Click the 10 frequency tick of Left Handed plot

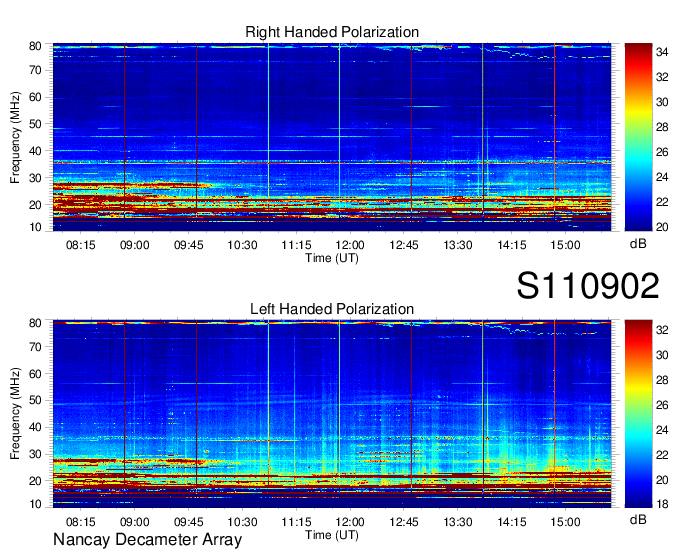tap(35, 504)
